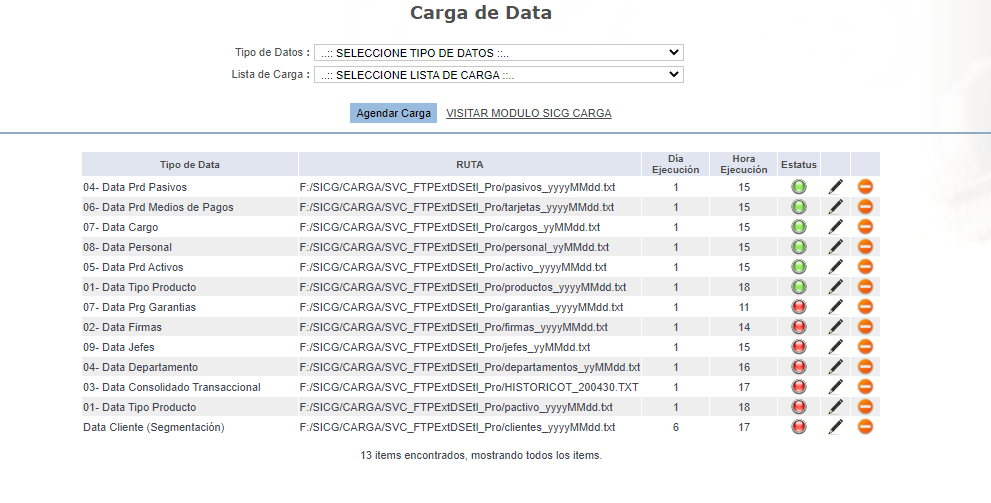The image size is (991, 503).
Task: Toggle red status of Data Cliente (Segmentación)
Action: (799, 427)
